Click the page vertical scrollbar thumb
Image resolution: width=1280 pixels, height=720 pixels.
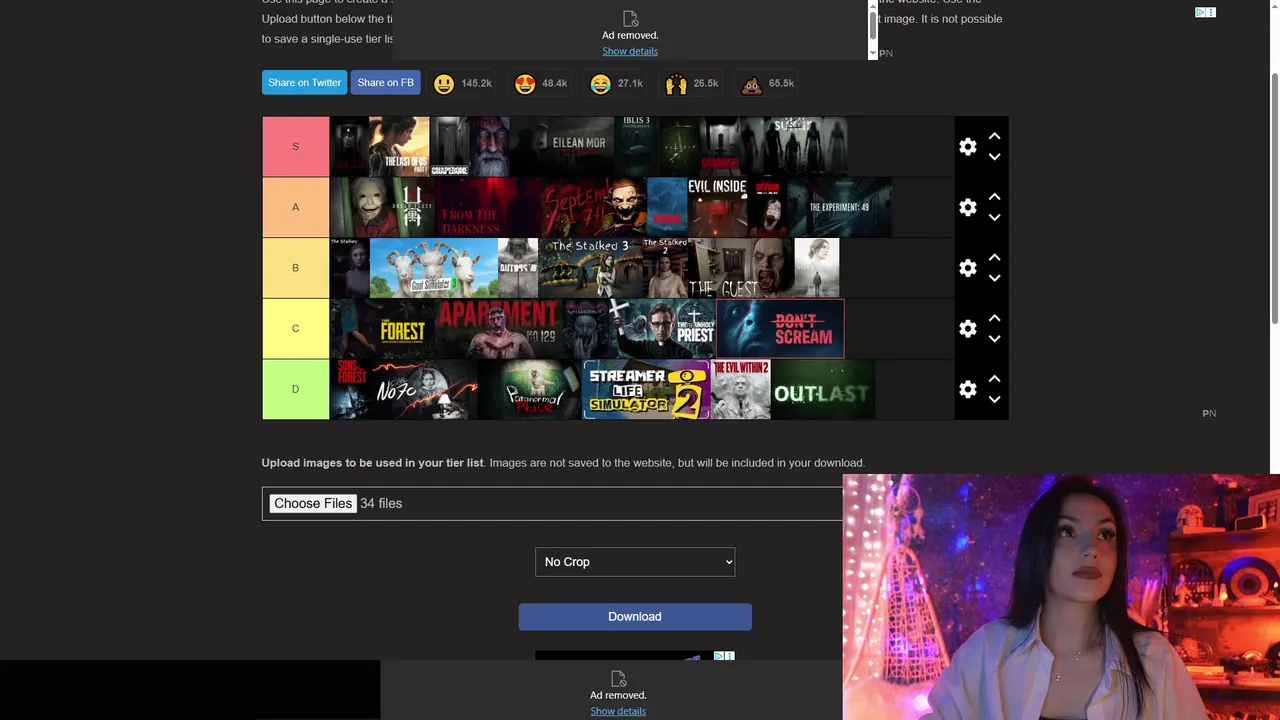[x=1274, y=198]
